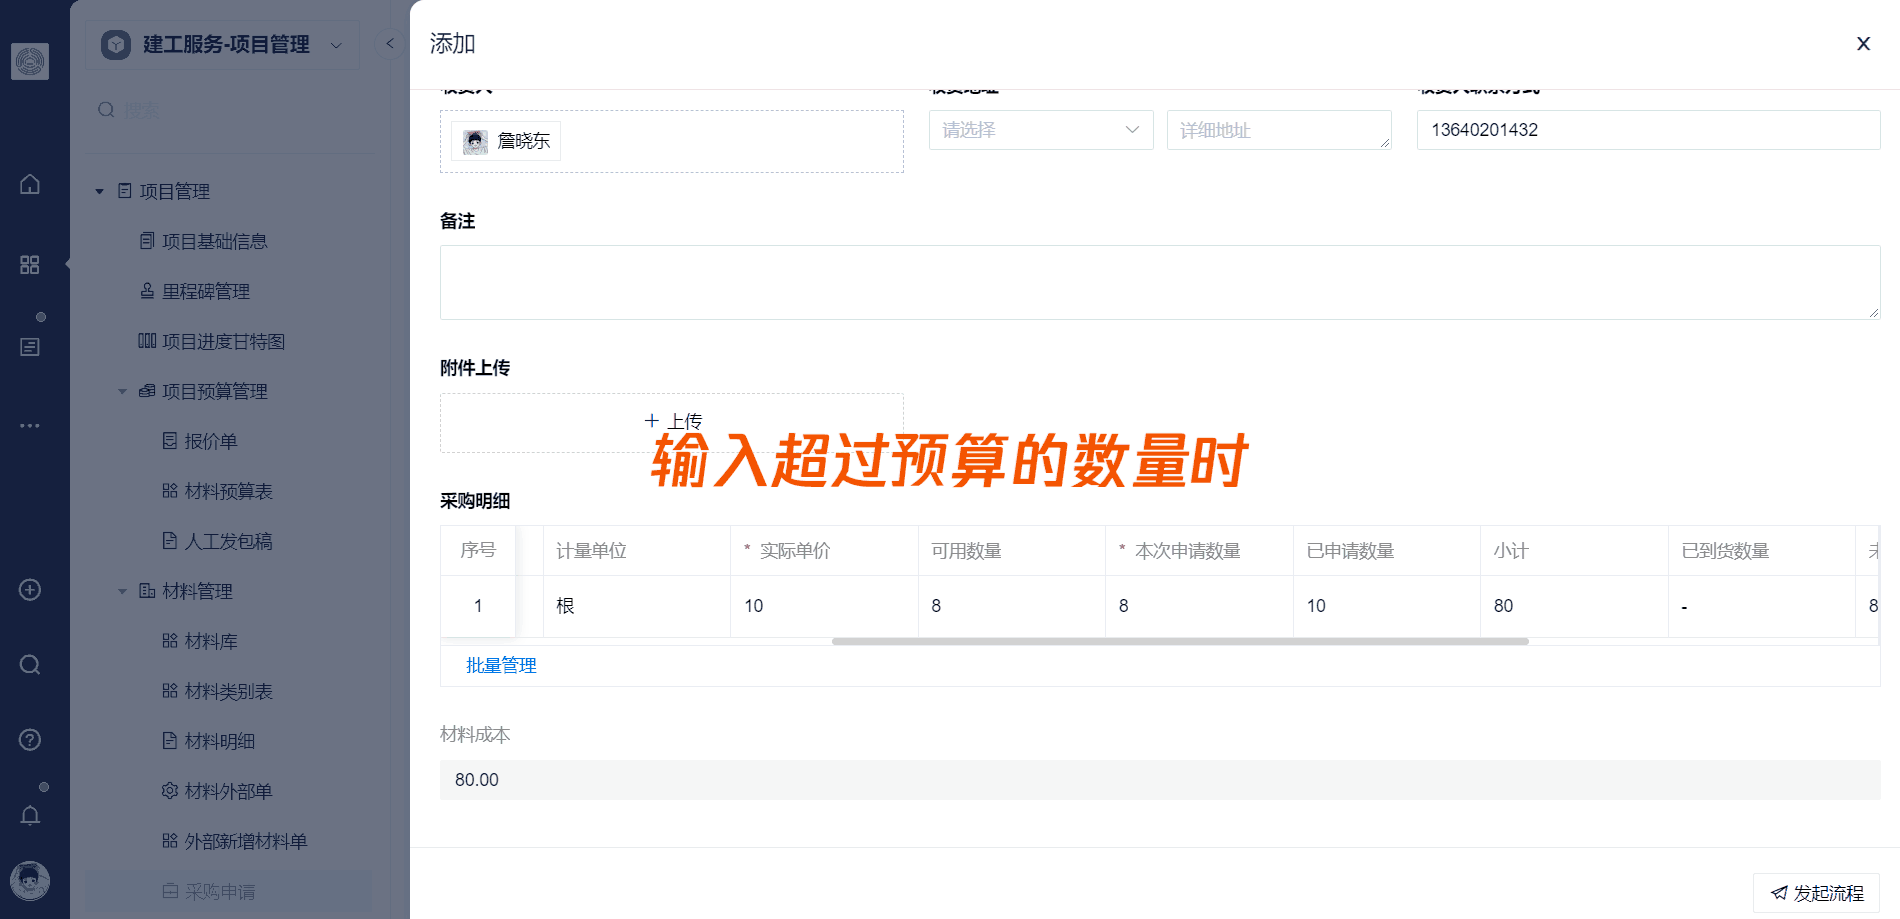Click the workspace logo icon next to 建工服务-项目管理
This screenshot has height=919, width=1900.
pyautogui.click(x=117, y=44)
